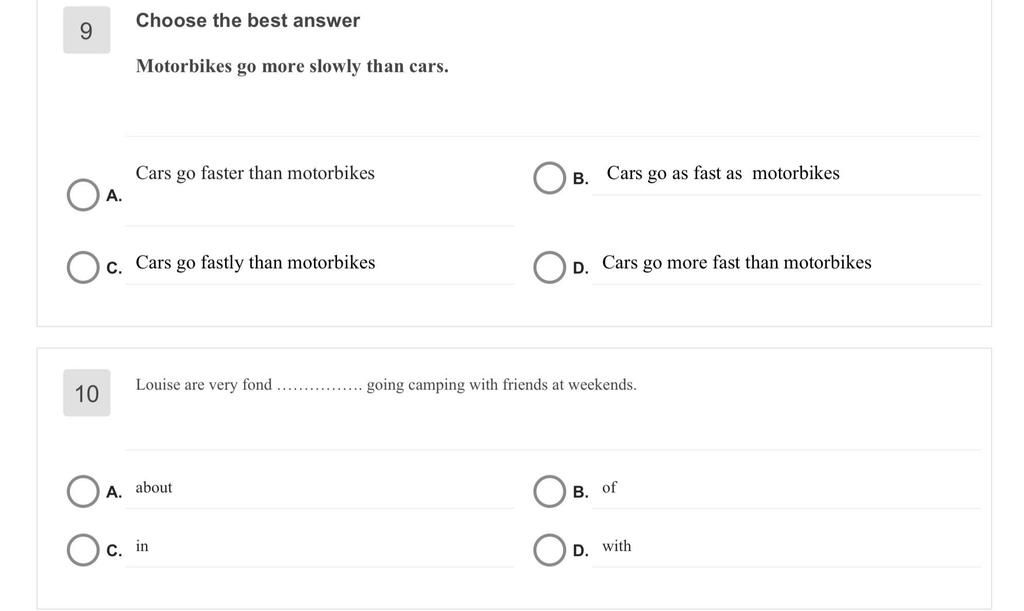Click the question number 9 badge

(x=87, y=30)
